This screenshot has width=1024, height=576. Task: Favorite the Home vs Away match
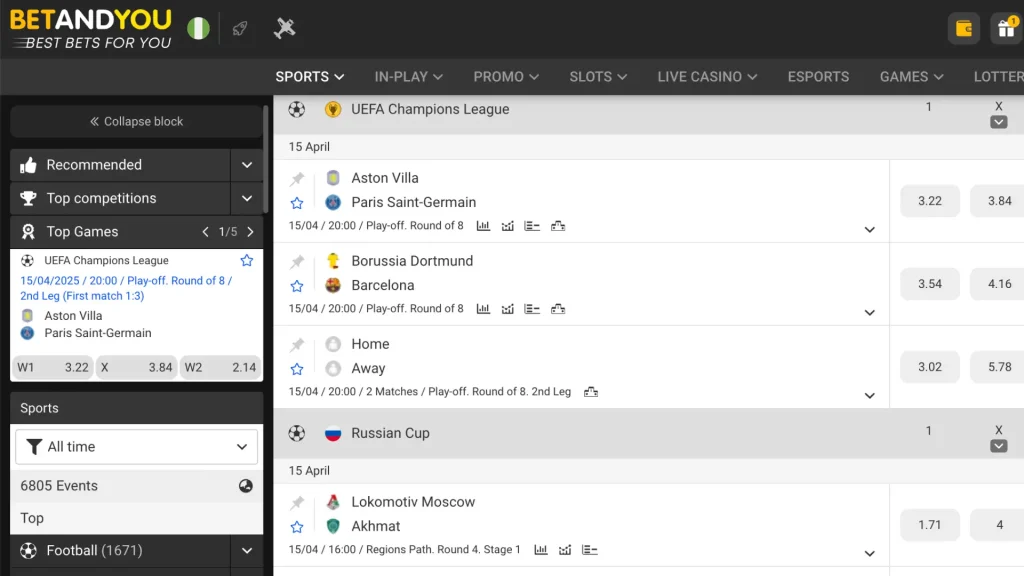pos(297,369)
